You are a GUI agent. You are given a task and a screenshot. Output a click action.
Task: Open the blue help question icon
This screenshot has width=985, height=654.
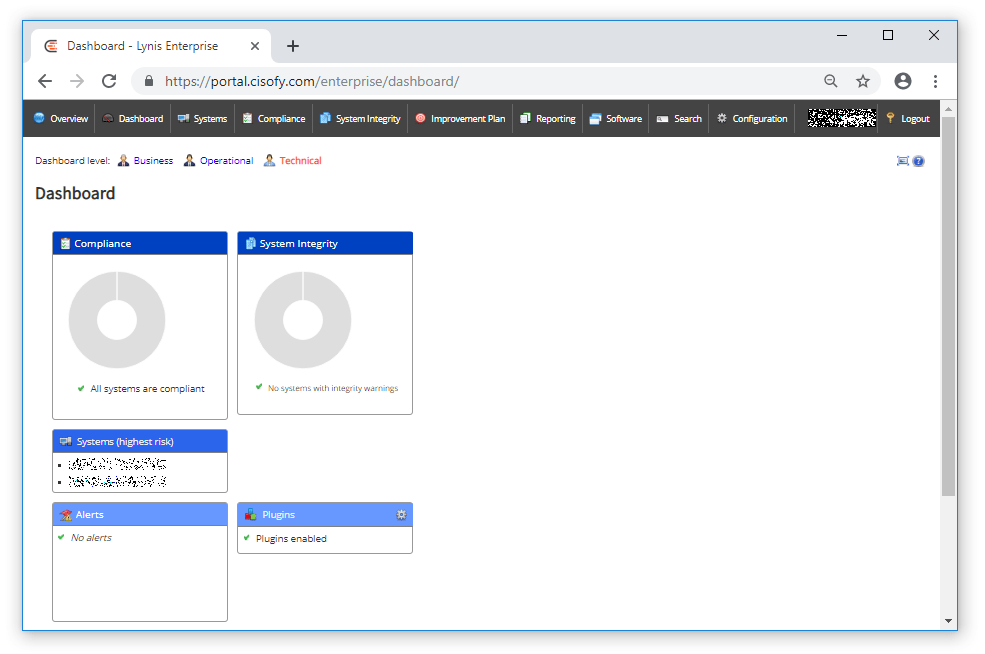tap(918, 161)
